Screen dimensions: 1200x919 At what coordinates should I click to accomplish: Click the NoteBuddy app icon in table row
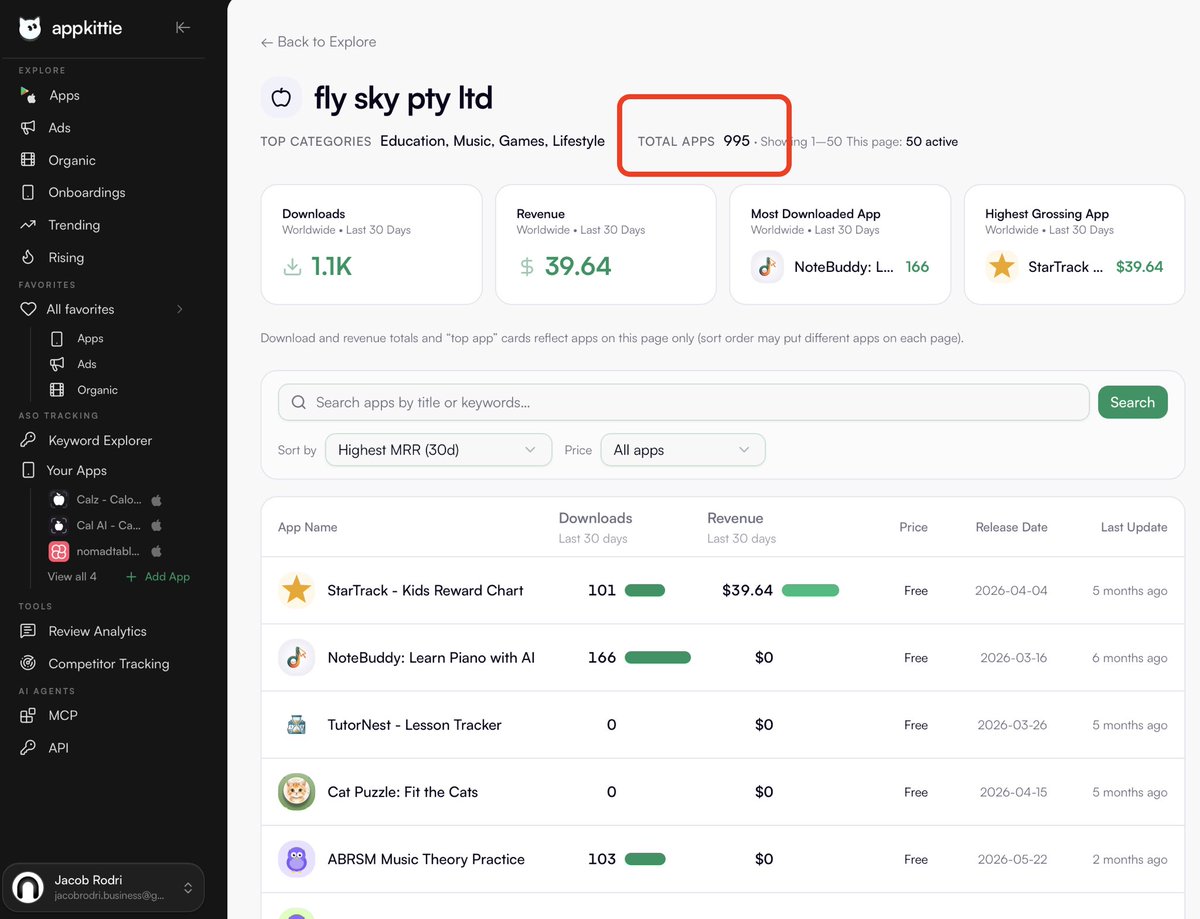click(x=296, y=657)
